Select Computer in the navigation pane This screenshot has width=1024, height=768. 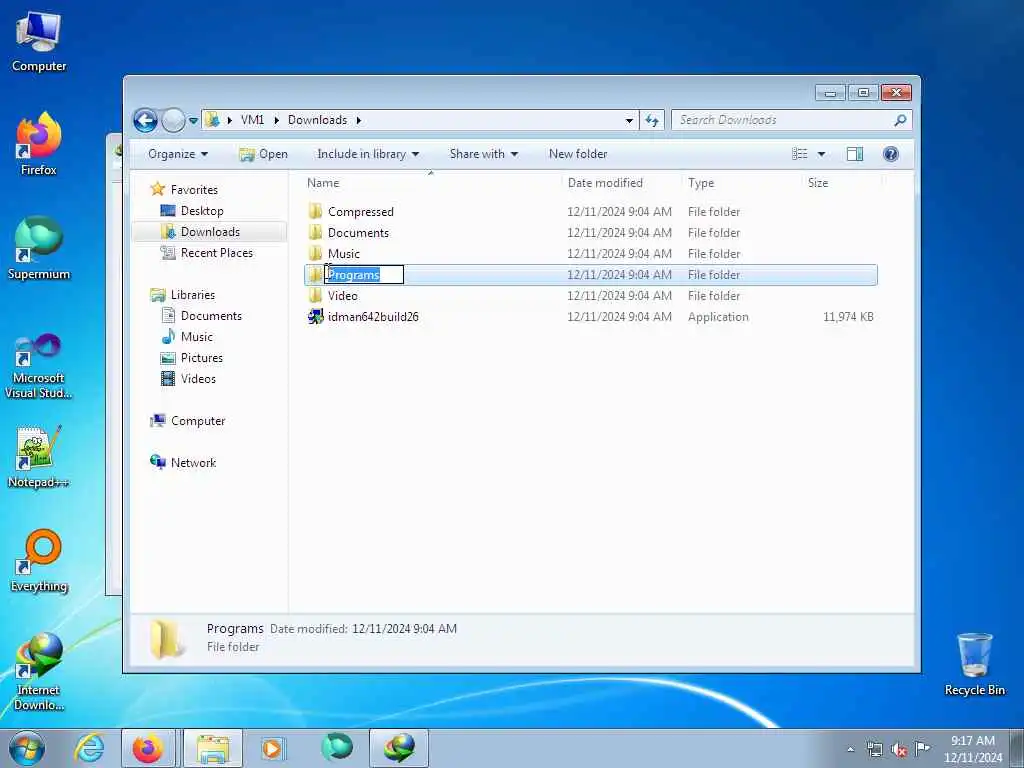[198, 421]
